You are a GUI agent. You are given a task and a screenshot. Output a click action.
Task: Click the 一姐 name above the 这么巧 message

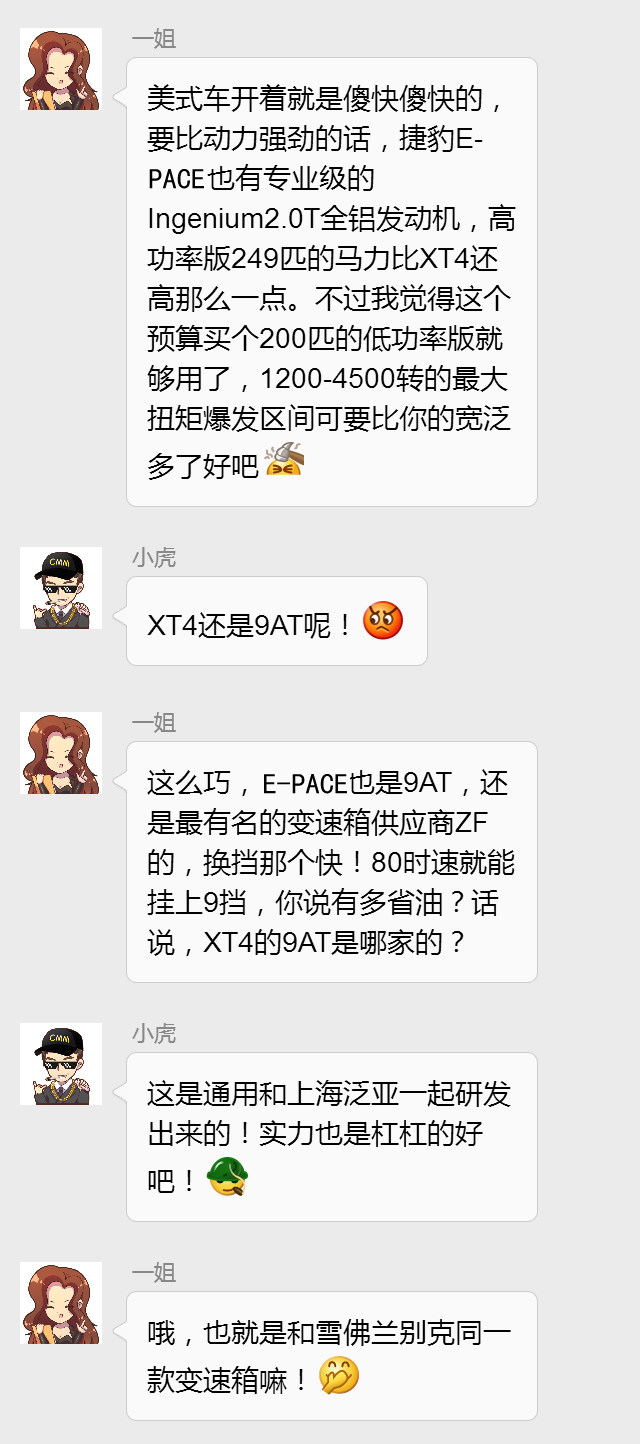coord(153,723)
